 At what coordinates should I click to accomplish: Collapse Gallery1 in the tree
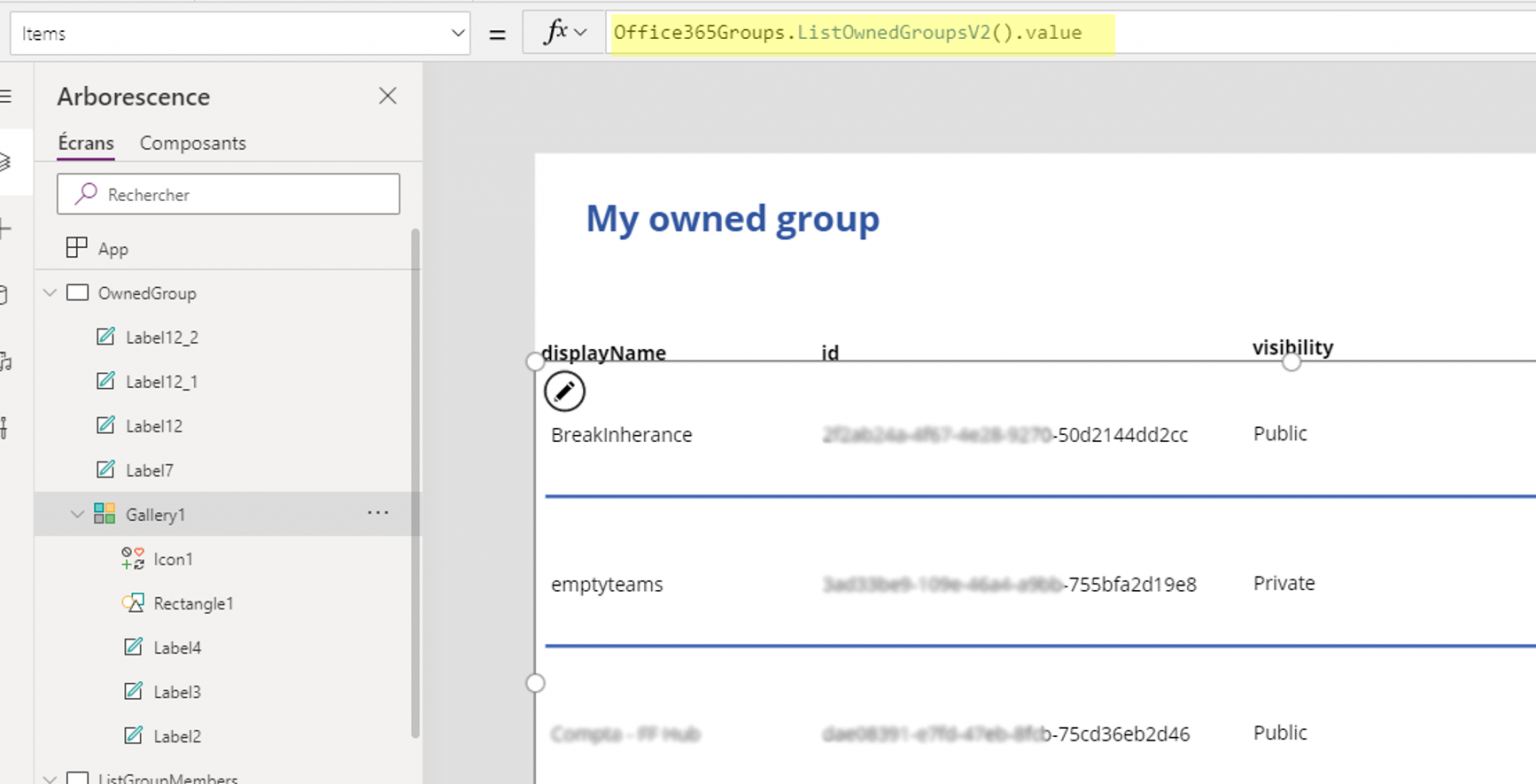coord(78,514)
